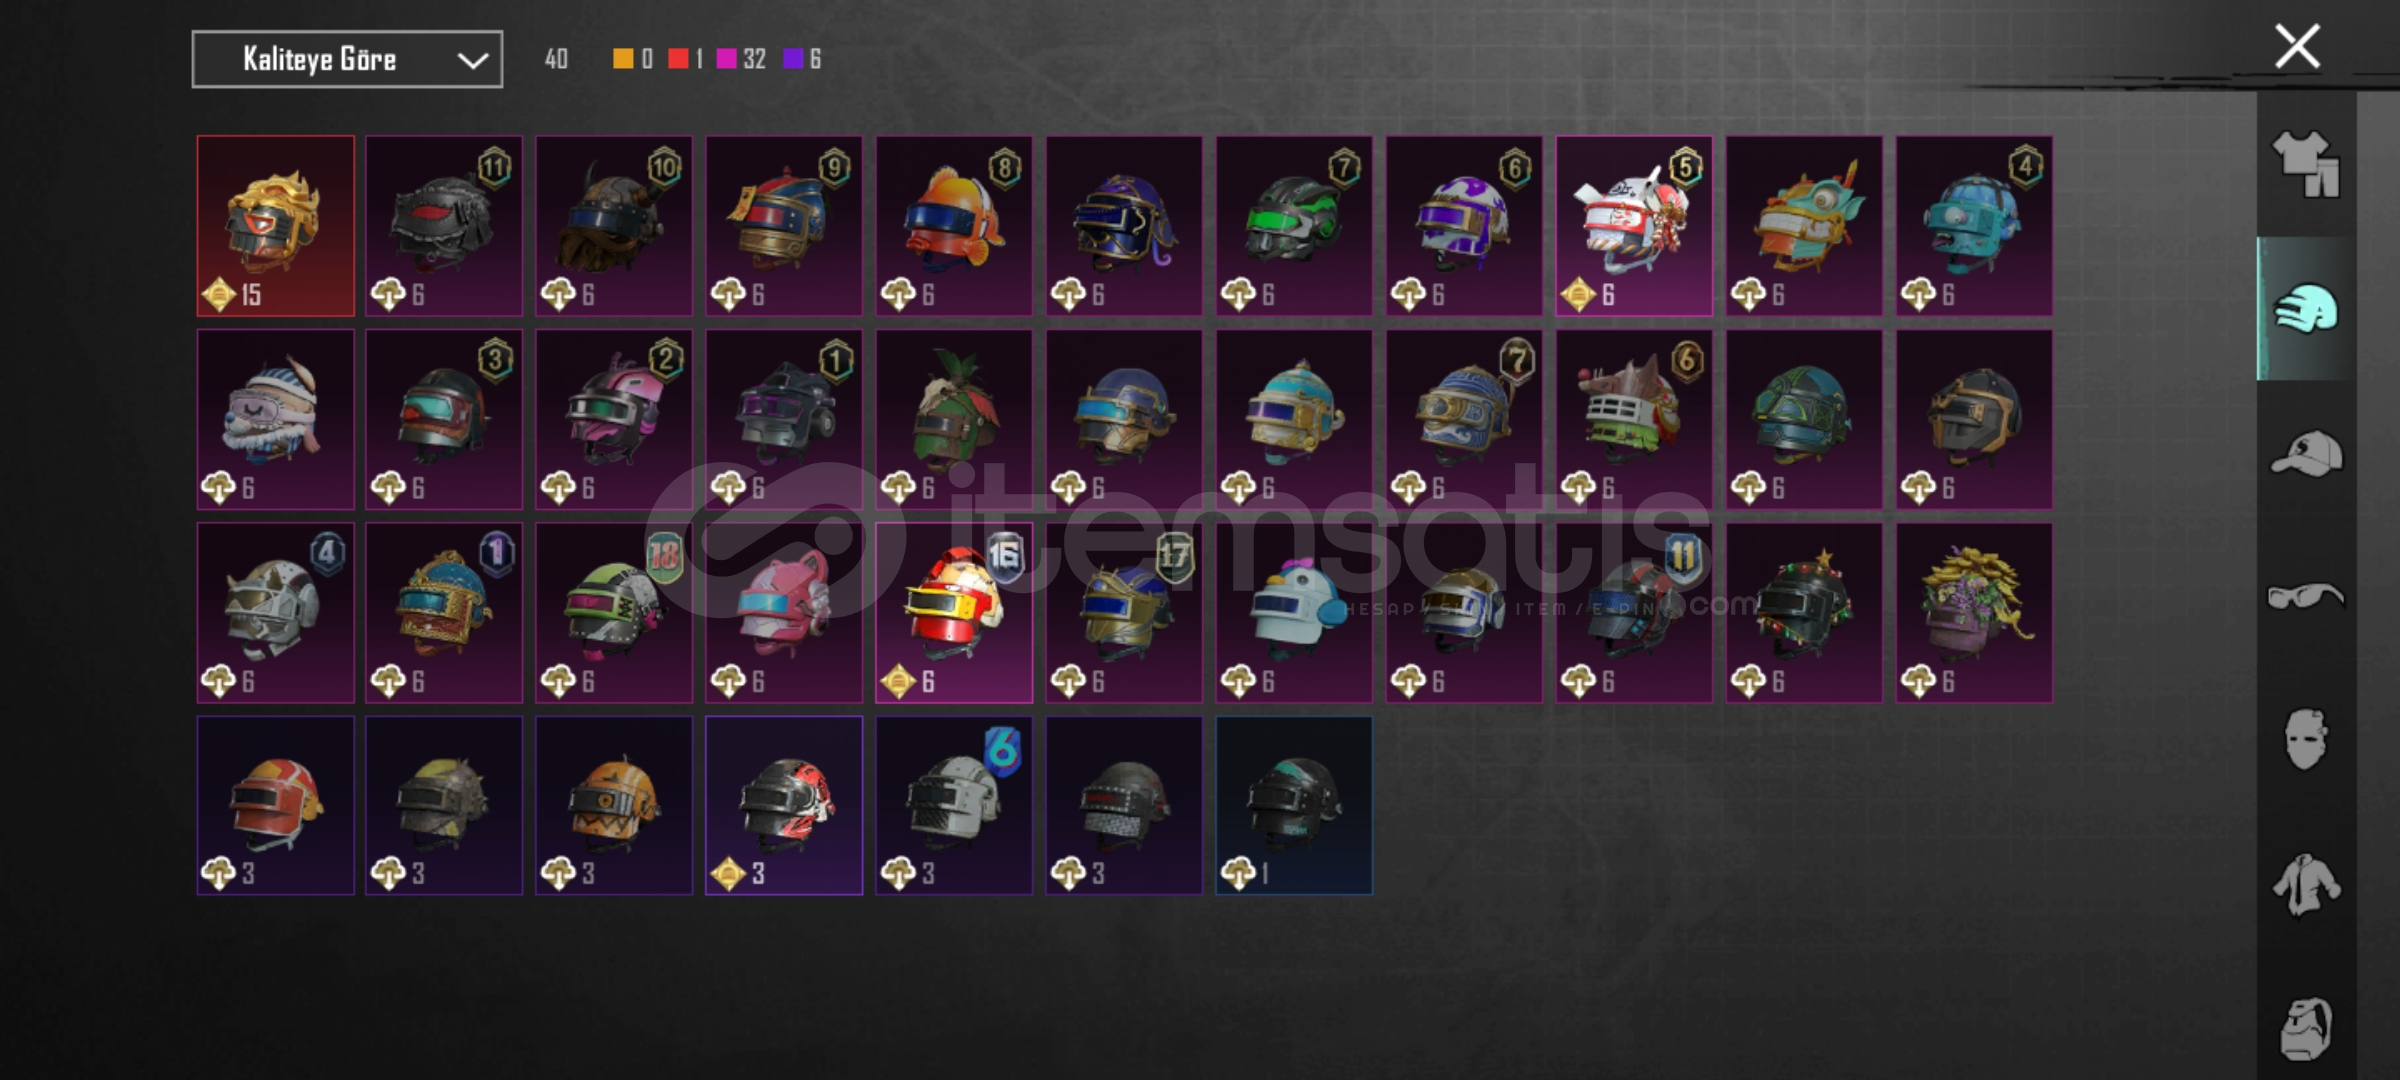Screen dimensions: 2400x1080
Task: Select the orange fish helmet with badge 8
Action: 954,226
